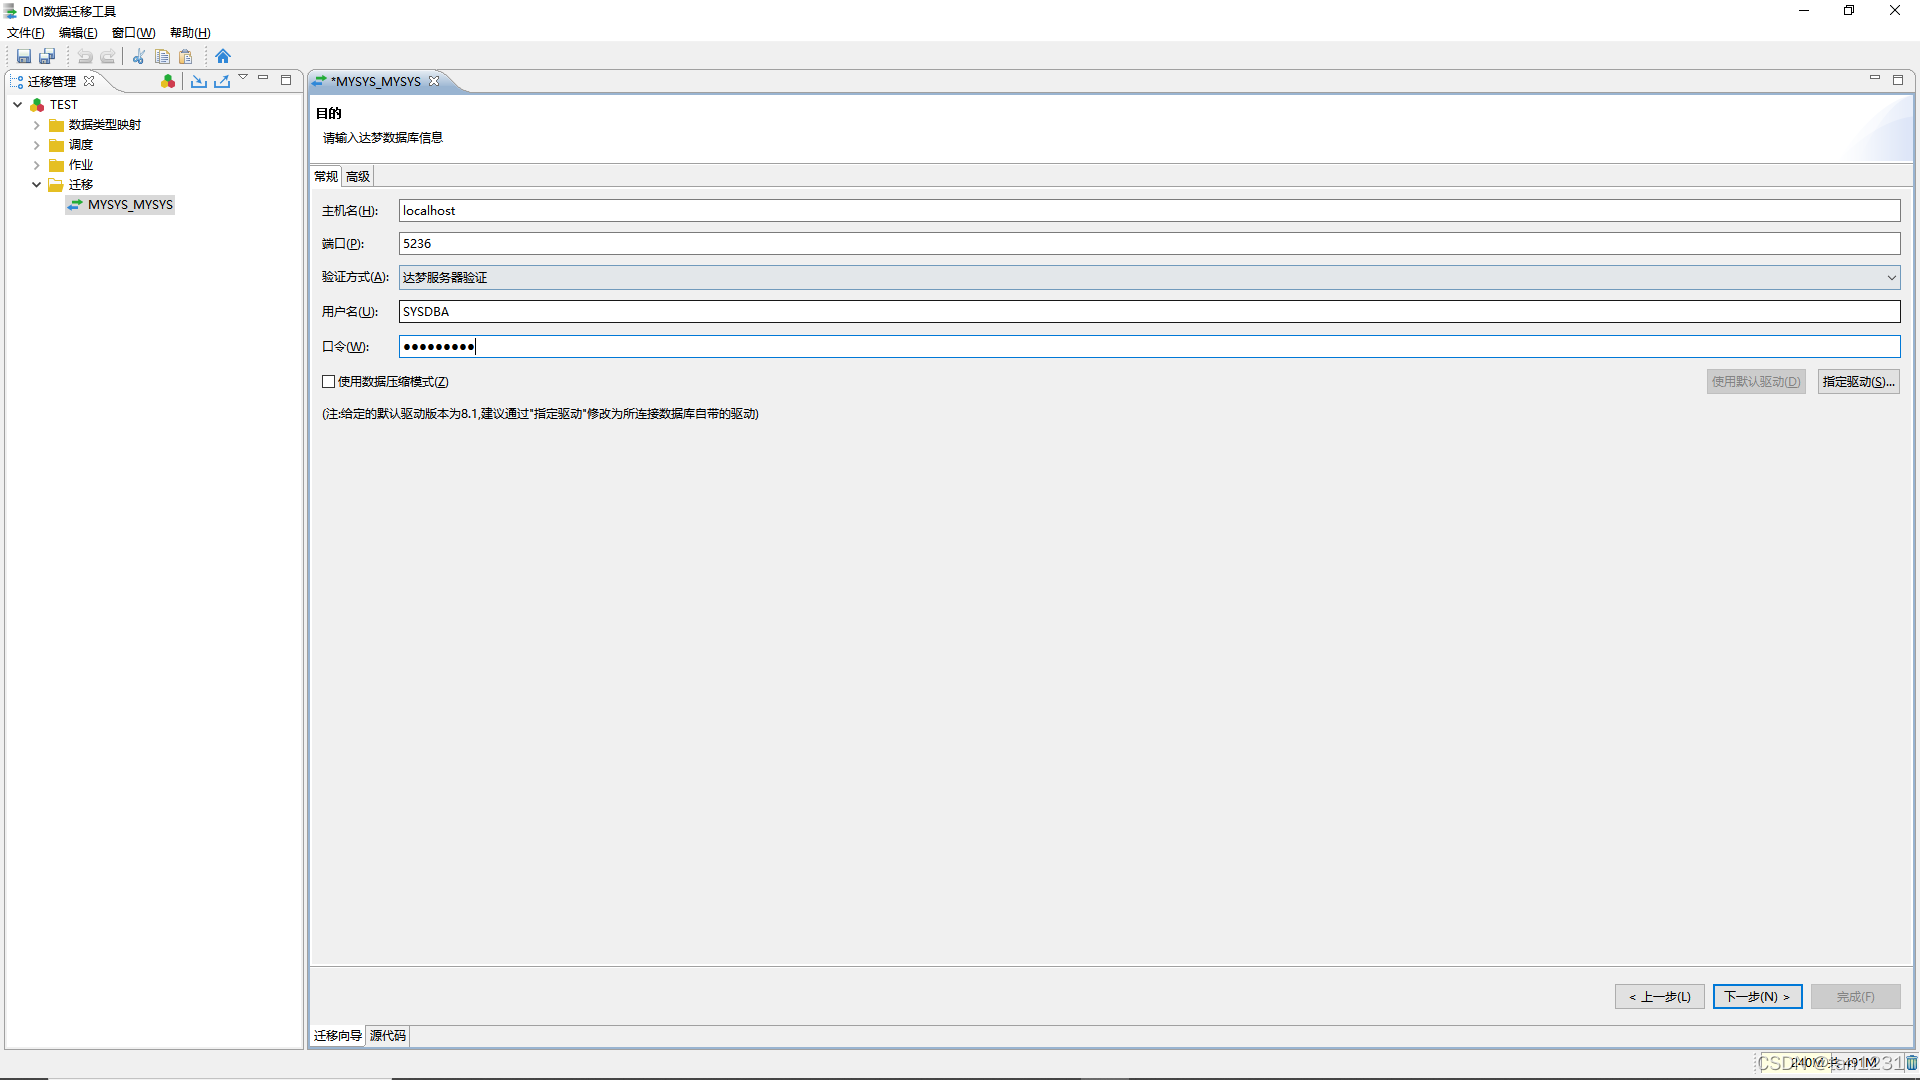The image size is (1920, 1080).
Task: Go to the Home welcome page icon
Action: point(223,57)
